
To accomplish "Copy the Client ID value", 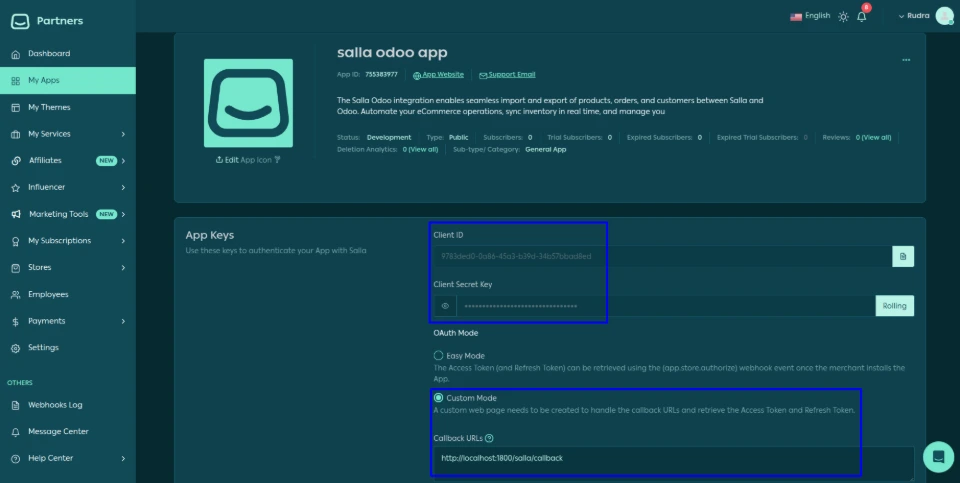I will pyautogui.click(x=902, y=257).
